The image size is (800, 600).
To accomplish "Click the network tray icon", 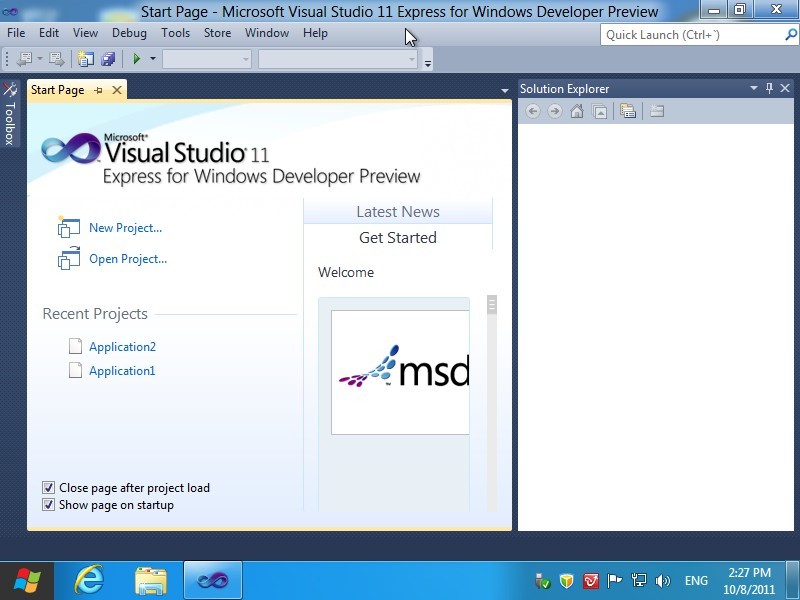I will pyautogui.click(x=638, y=581).
